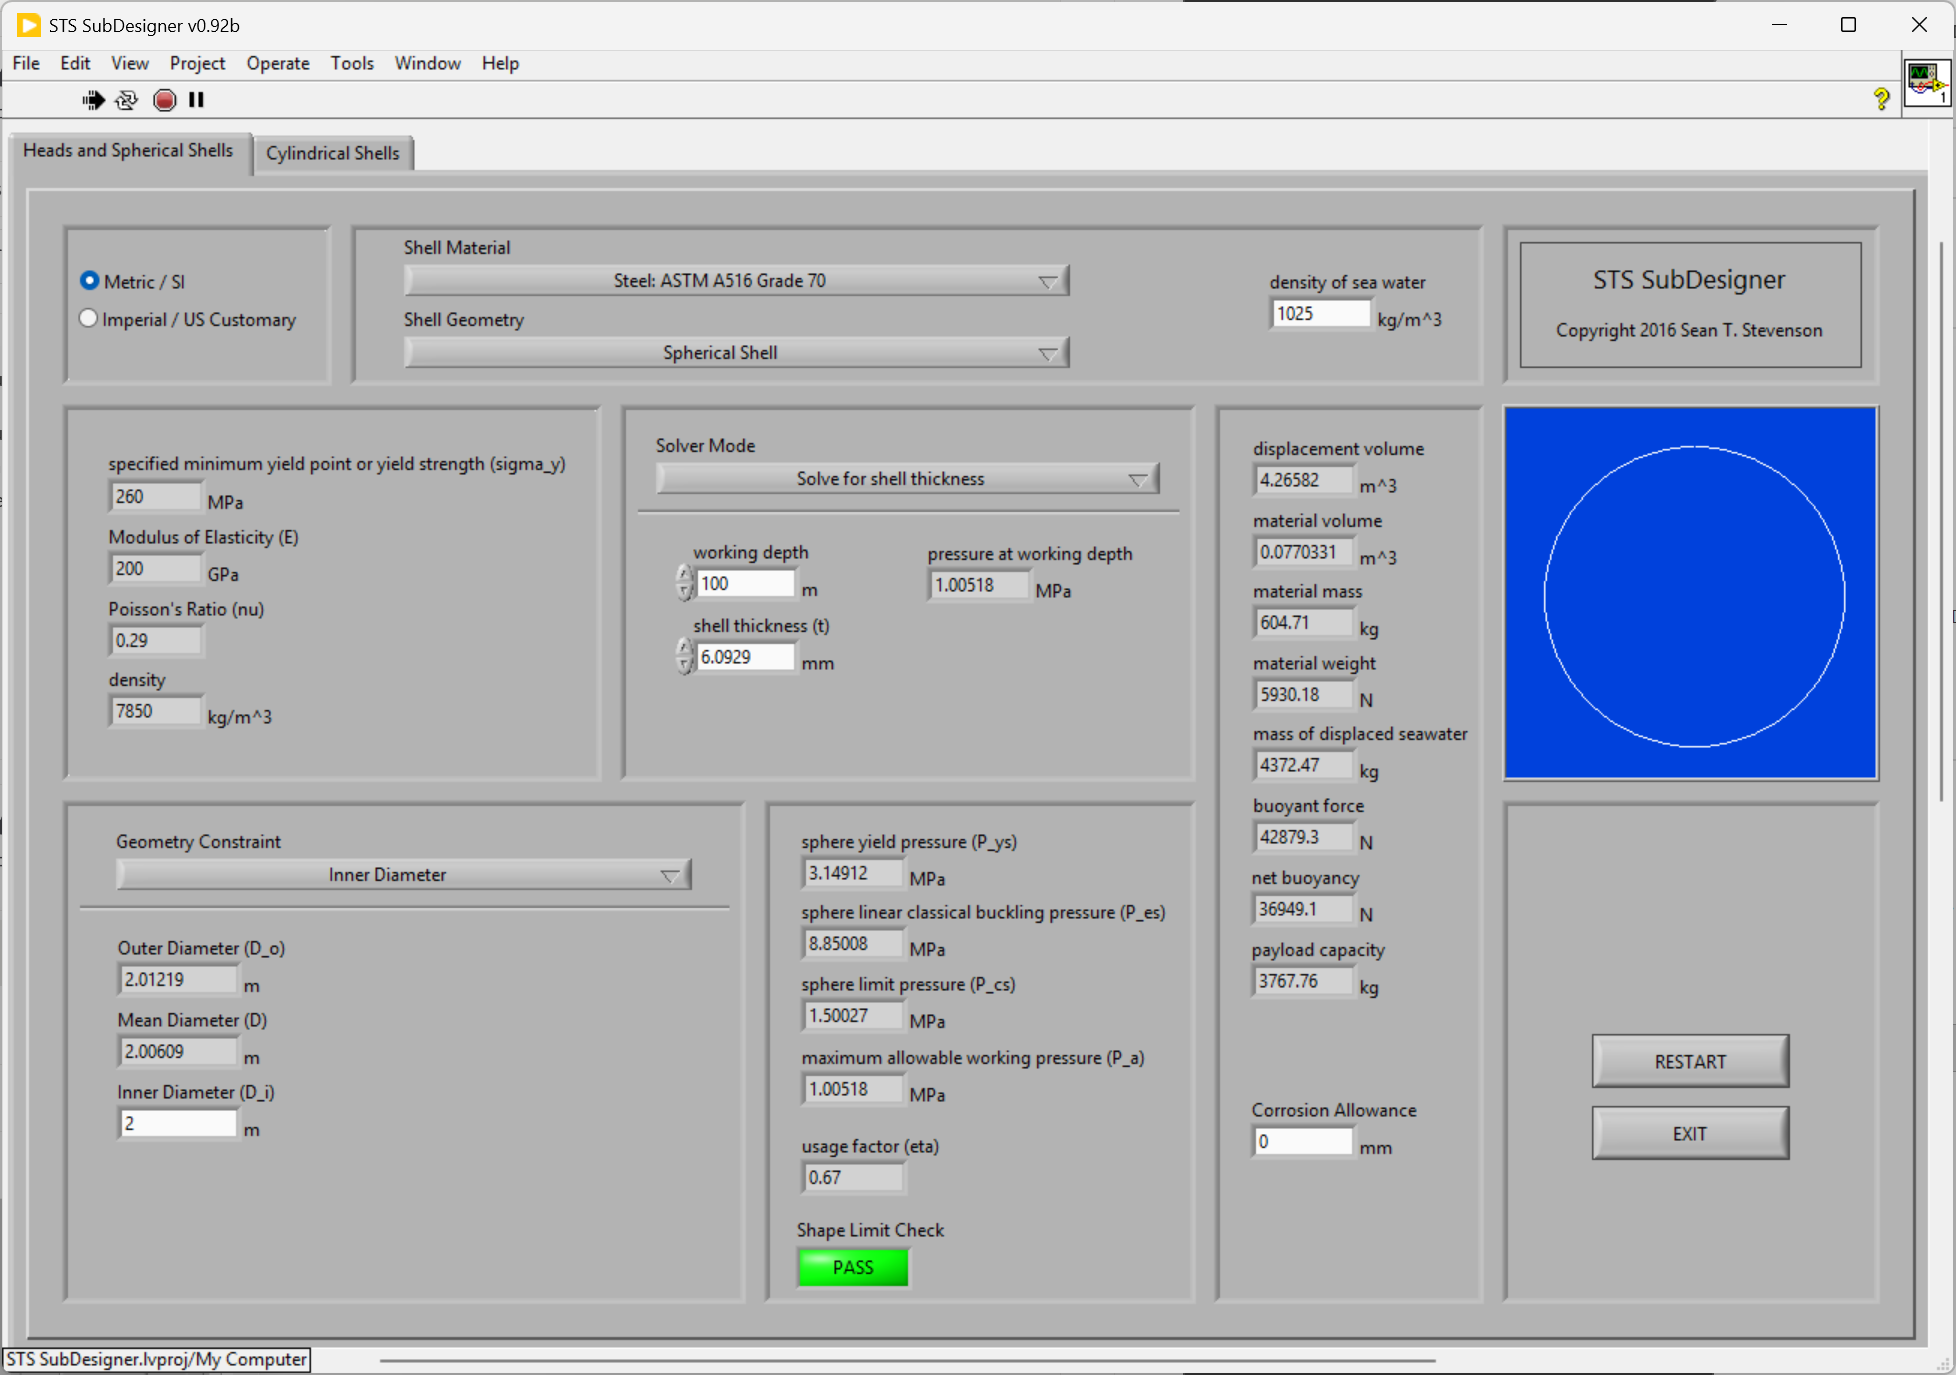Viewport: 1956px width, 1375px height.
Task: Click the STS SubDesigner title bar app icon
Action: [x=28, y=25]
